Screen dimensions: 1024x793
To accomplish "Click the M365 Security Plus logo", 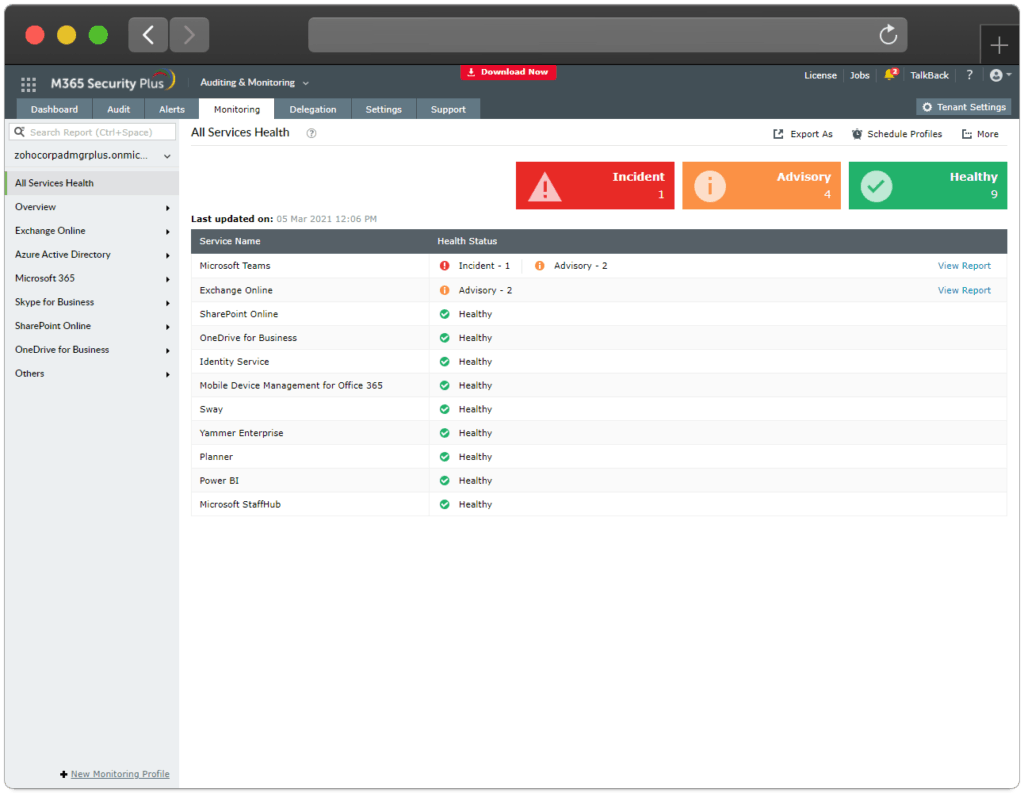I will tap(112, 82).
